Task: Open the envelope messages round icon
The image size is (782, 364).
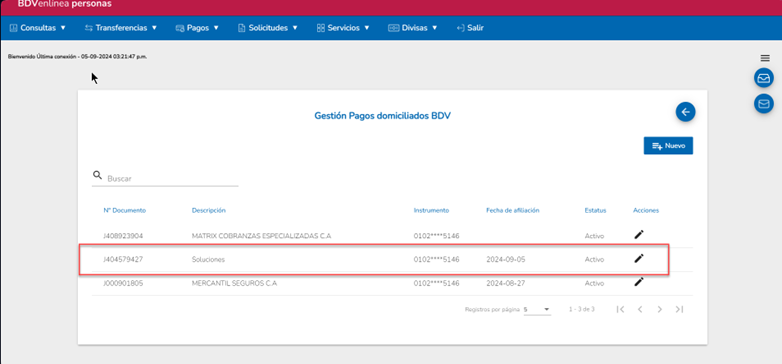Action: click(764, 103)
